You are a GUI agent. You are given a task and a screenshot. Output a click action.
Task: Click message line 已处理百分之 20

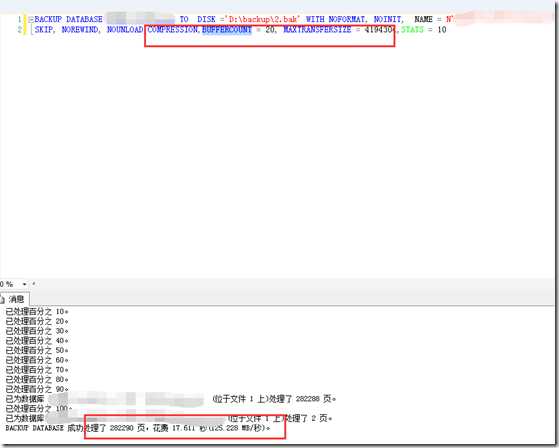(x=37, y=321)
